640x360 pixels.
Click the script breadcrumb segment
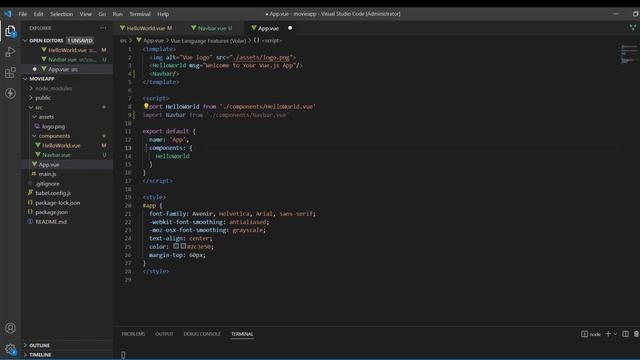pos(268,40)
